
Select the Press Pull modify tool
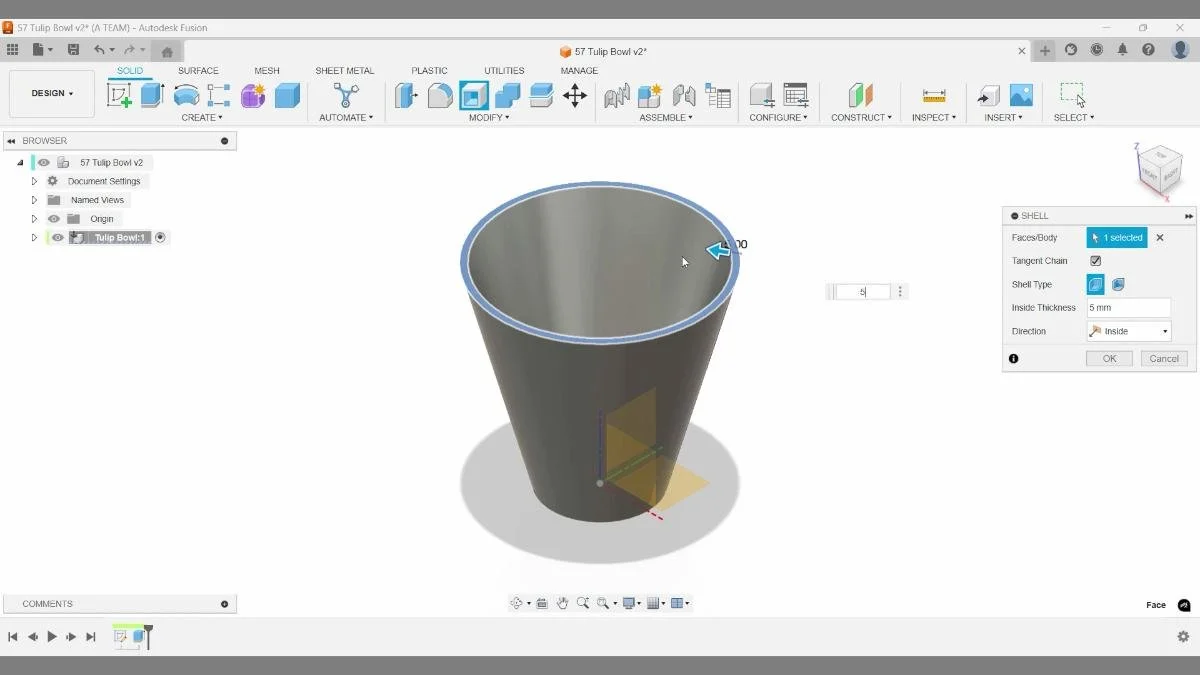point(406,95)
